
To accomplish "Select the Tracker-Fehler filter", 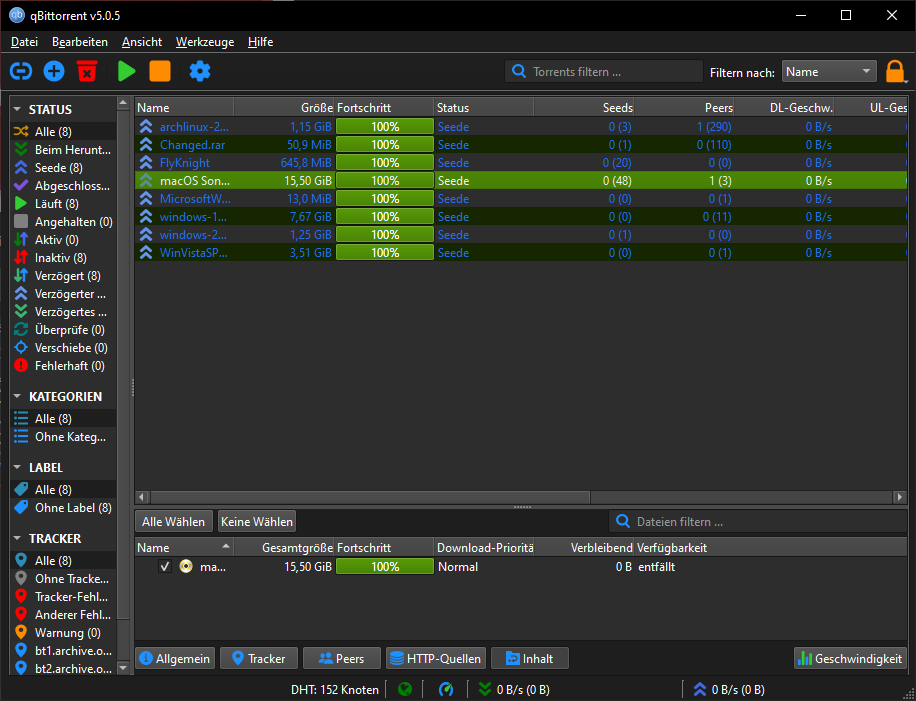I will click(63, 597).
